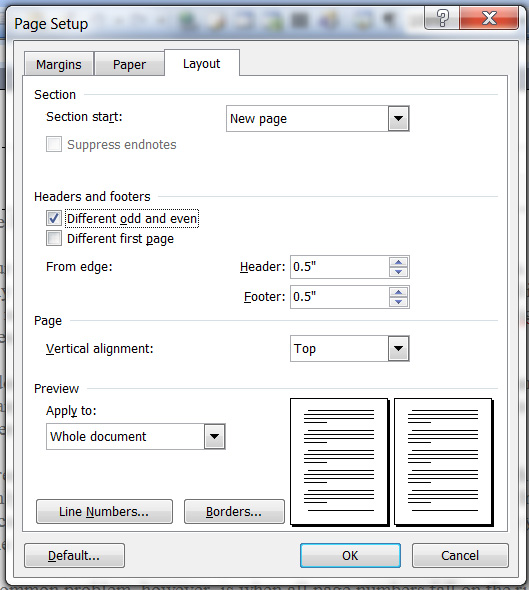Click the right preview page thumbnail

443,461
